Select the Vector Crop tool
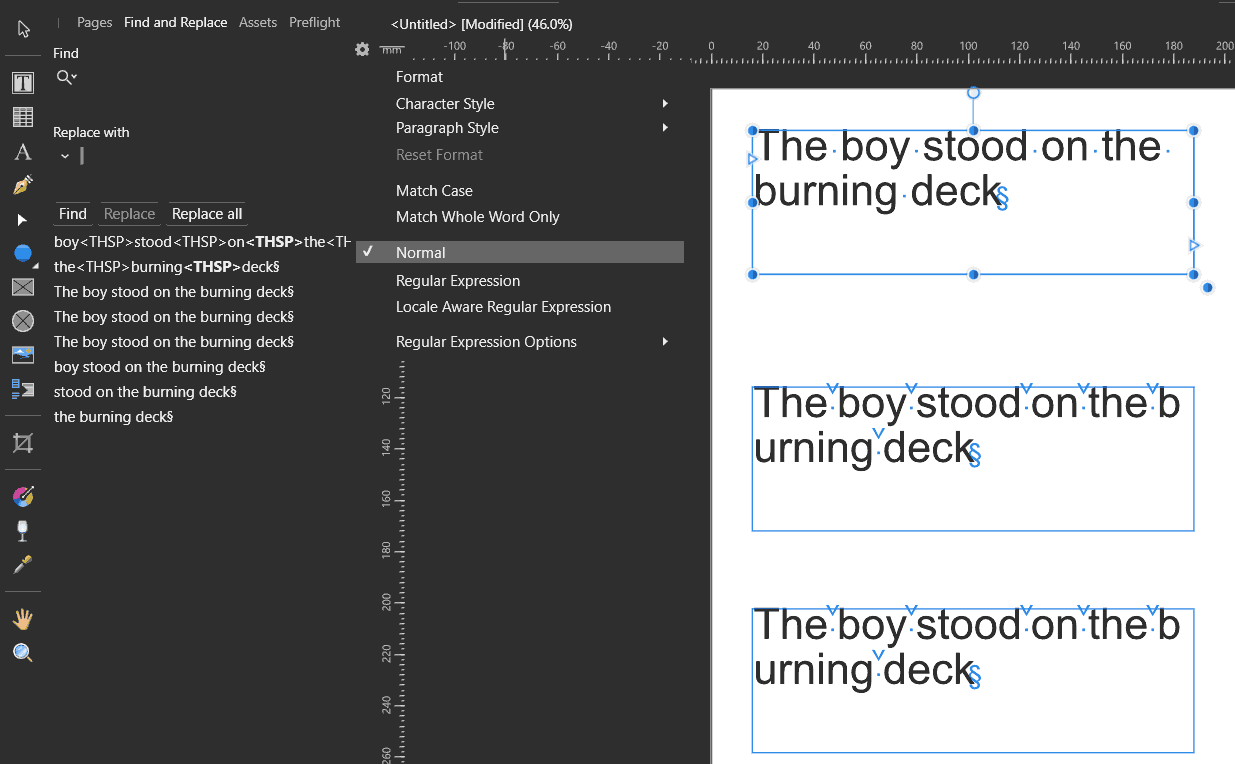Image resolution: width=1235 pixels, height=764 pixels. (x=23, y=443)
